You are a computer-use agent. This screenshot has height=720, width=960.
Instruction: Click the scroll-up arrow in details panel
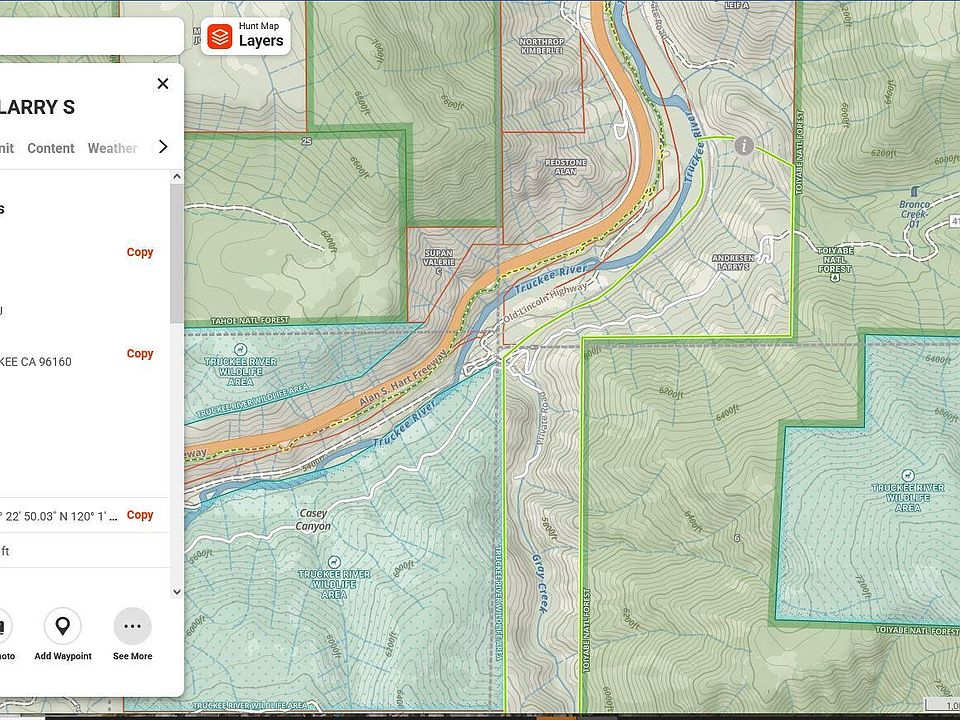[177, 177]
